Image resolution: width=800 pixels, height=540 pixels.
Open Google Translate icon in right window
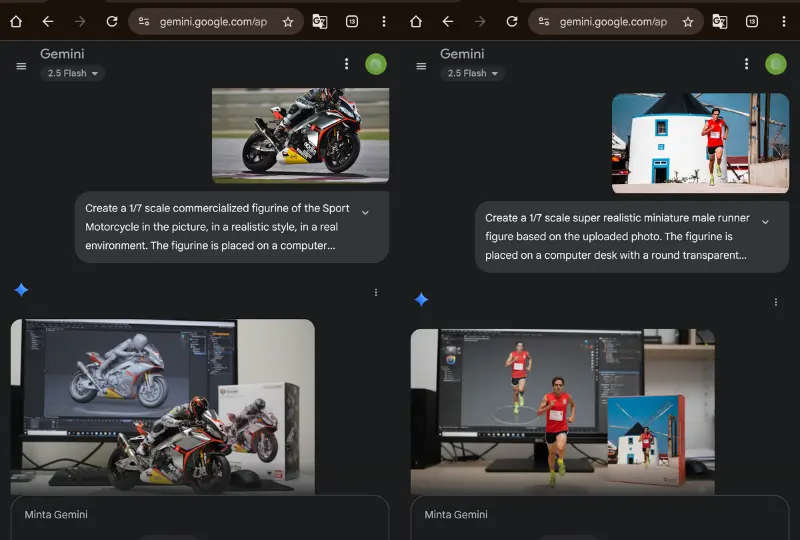pos(720,21)
